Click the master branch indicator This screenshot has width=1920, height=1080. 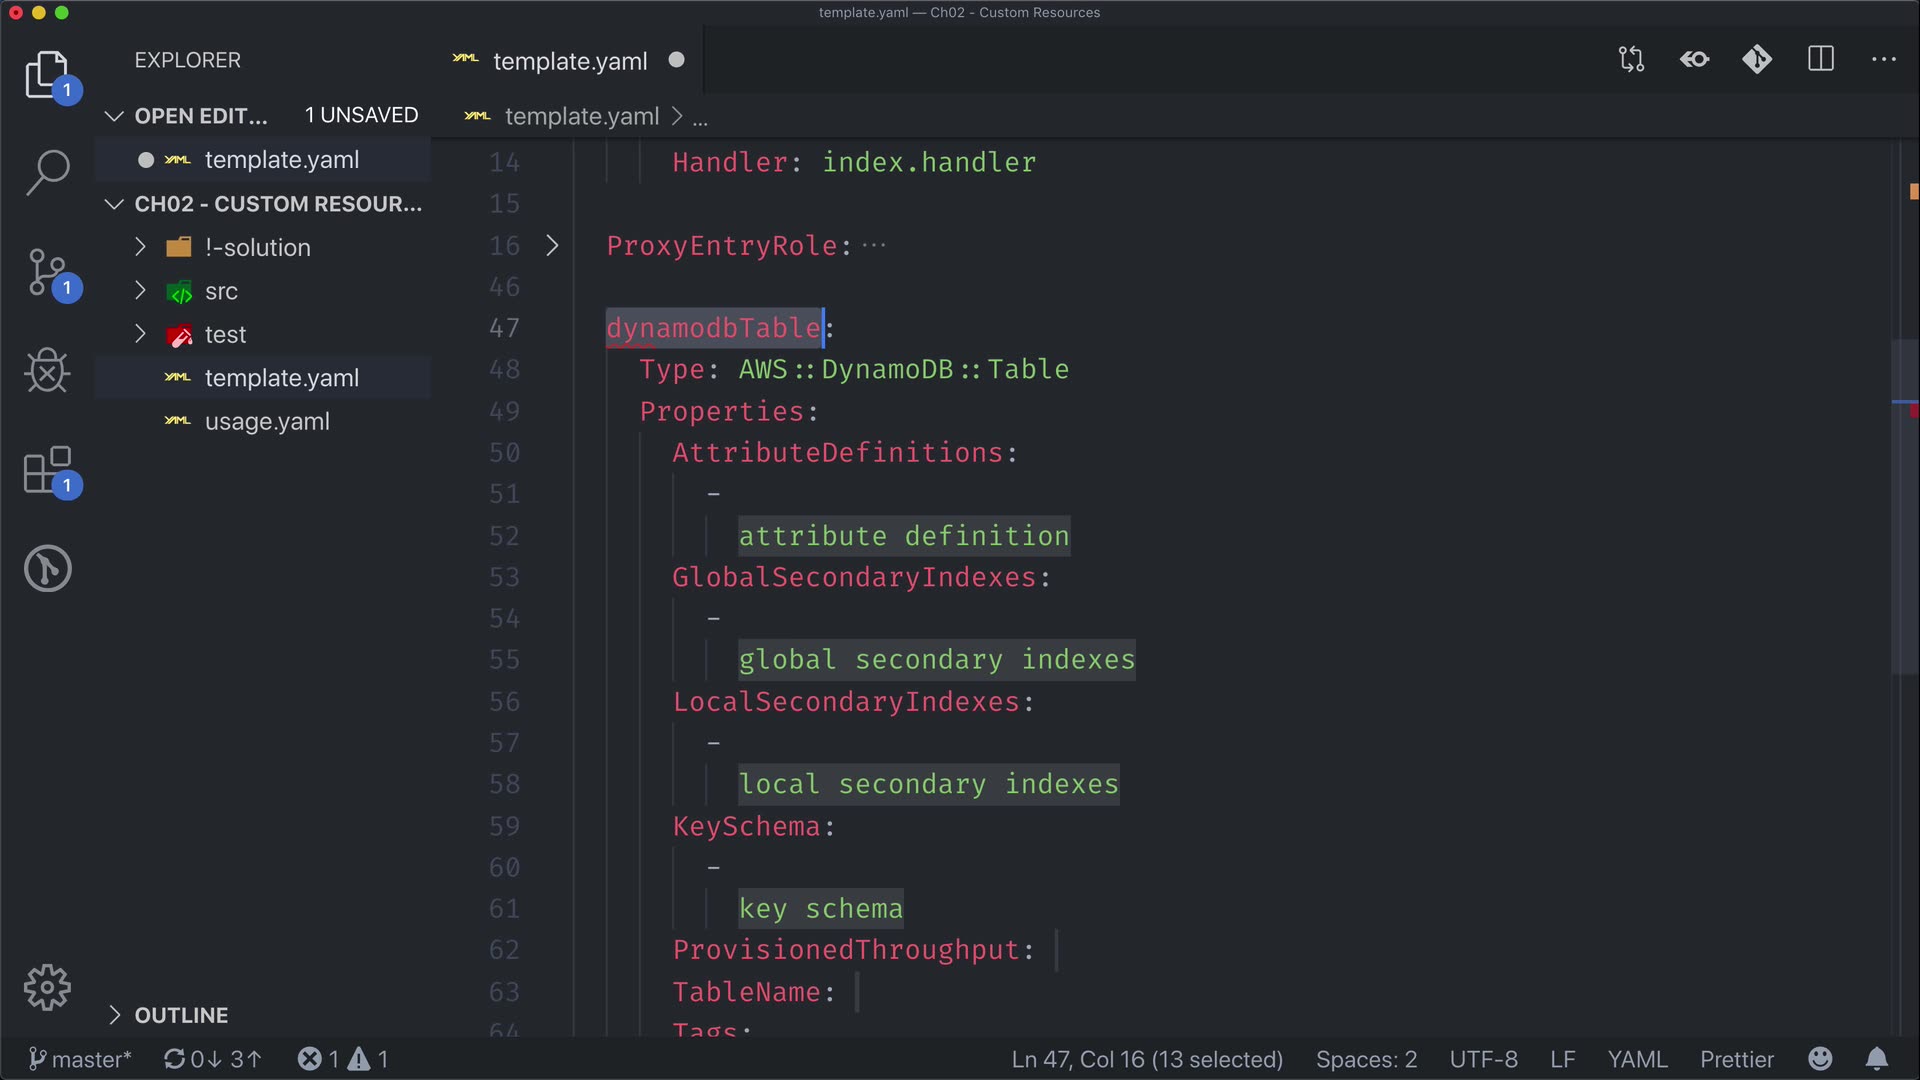tap(80, 1059)
